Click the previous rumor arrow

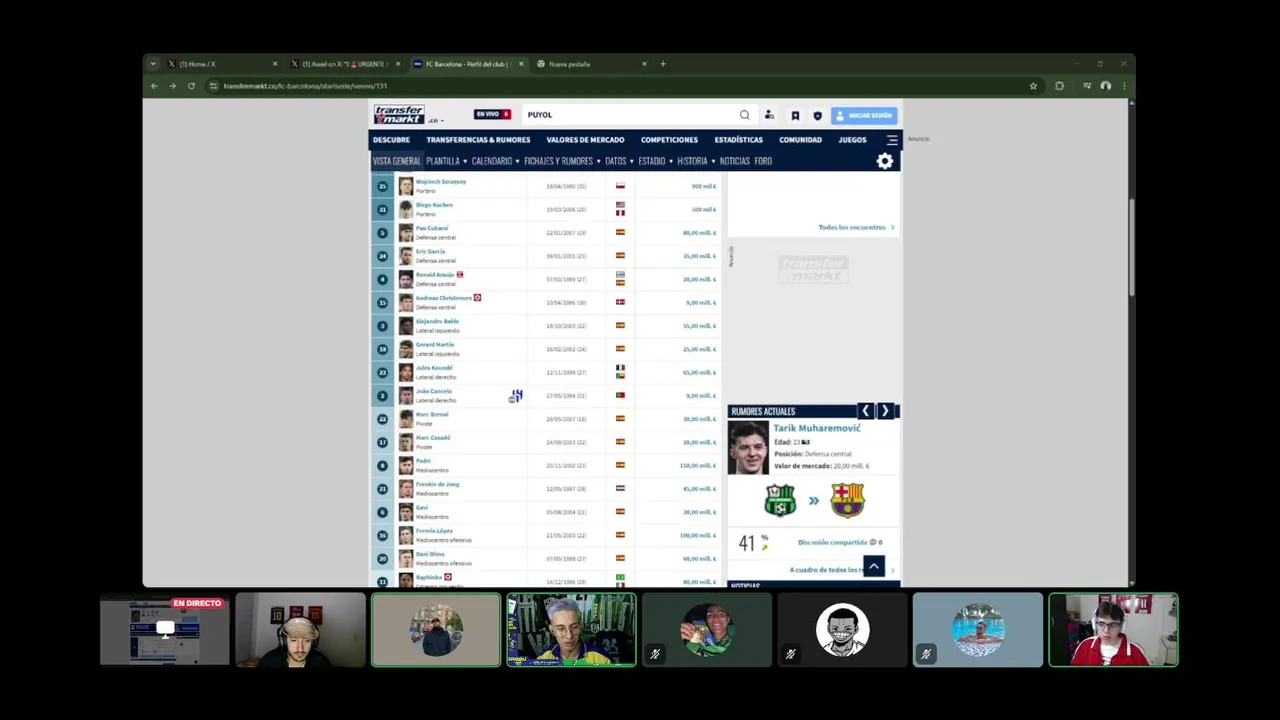pyautogui.click(x=866, y=411)
